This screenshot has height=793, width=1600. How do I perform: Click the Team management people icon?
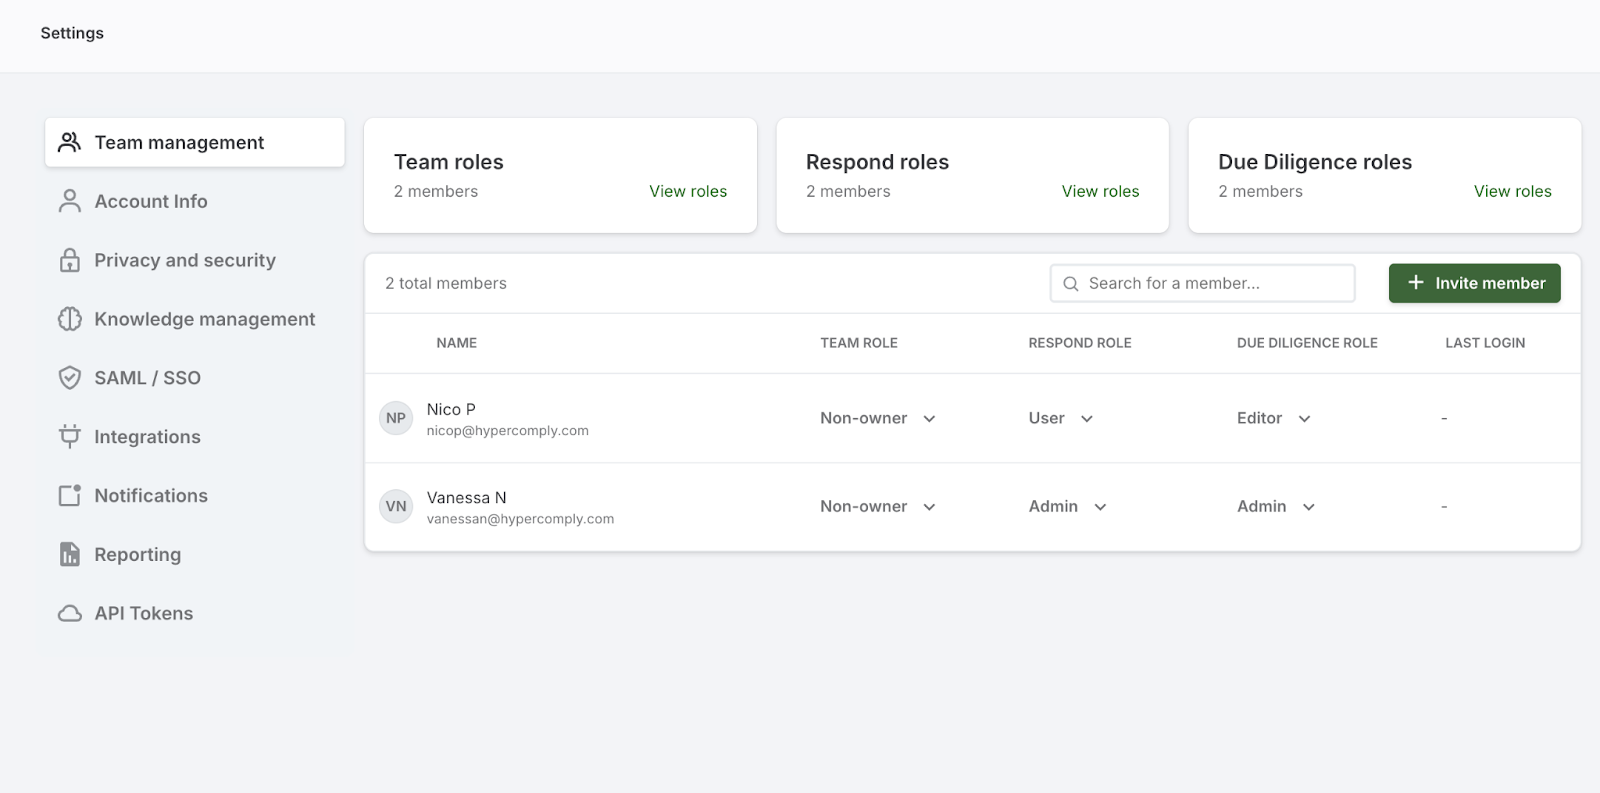(69, 142)
